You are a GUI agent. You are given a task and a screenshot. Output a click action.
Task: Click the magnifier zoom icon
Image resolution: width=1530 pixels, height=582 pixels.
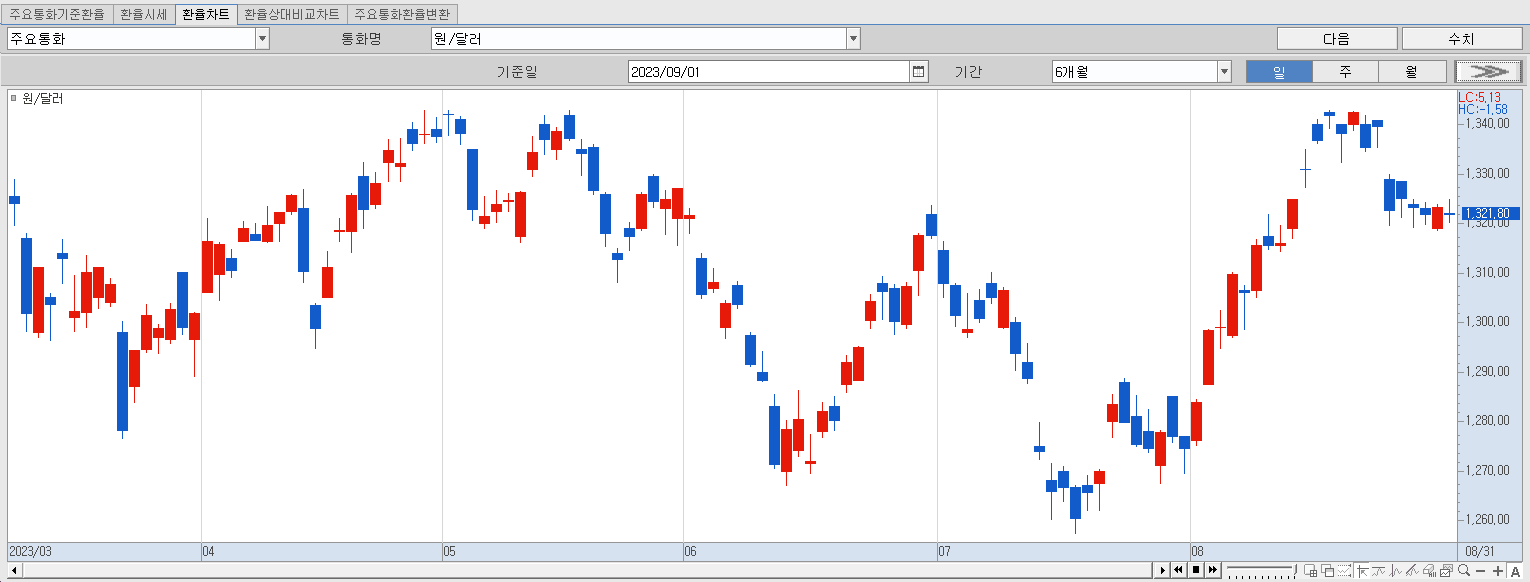1464,570
